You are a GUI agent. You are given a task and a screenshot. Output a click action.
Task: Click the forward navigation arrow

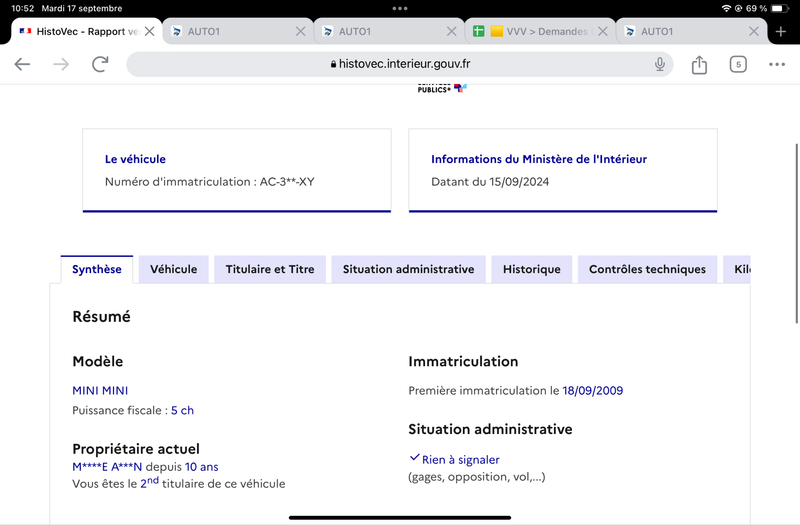(61, 64)
